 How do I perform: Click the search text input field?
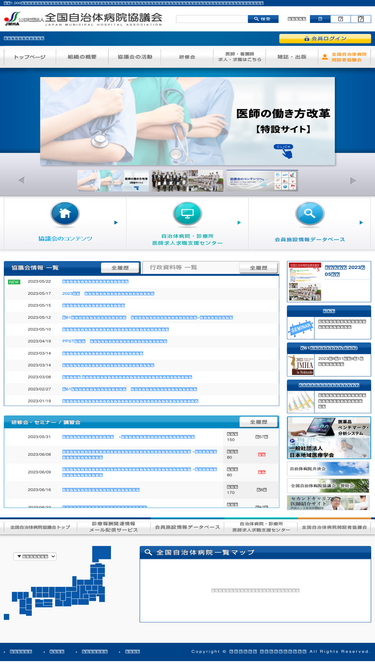tap(212, 19)
